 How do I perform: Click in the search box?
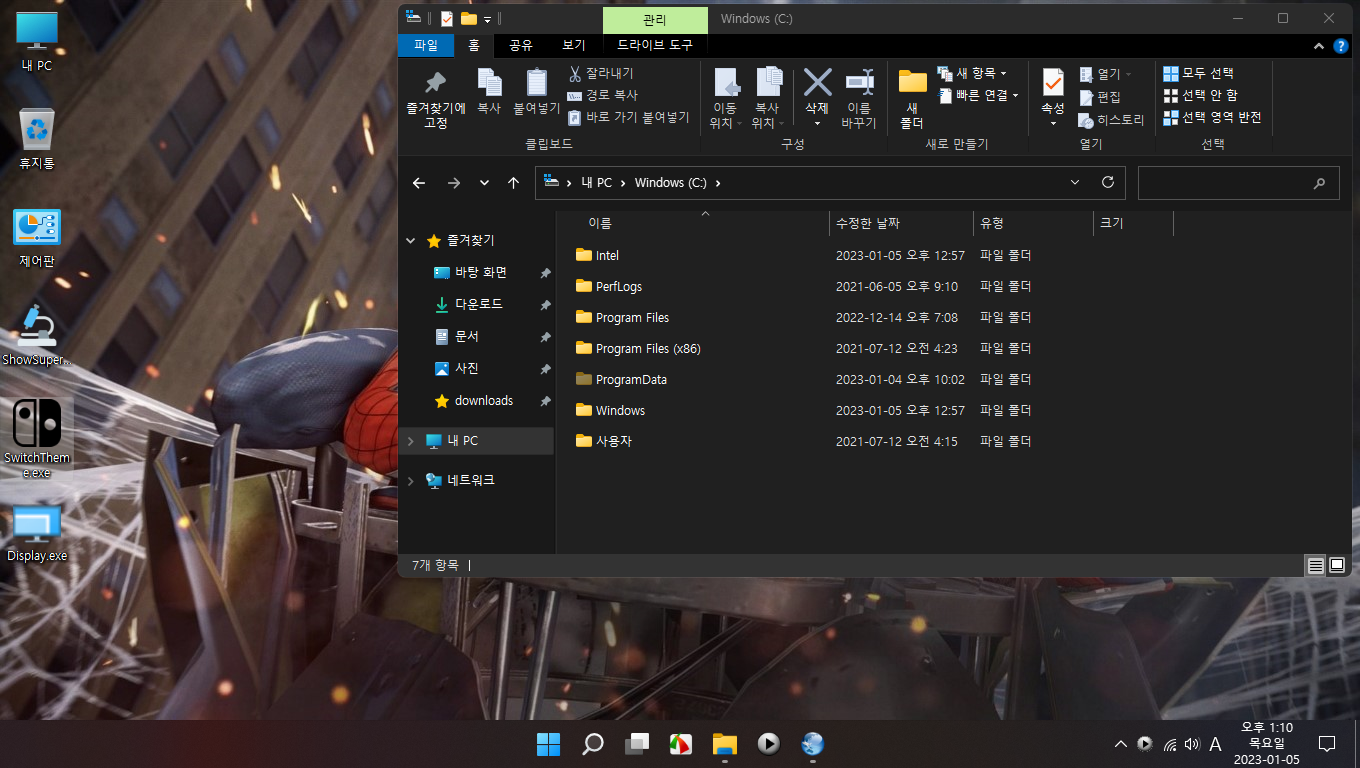click(x=1238, y=183)
